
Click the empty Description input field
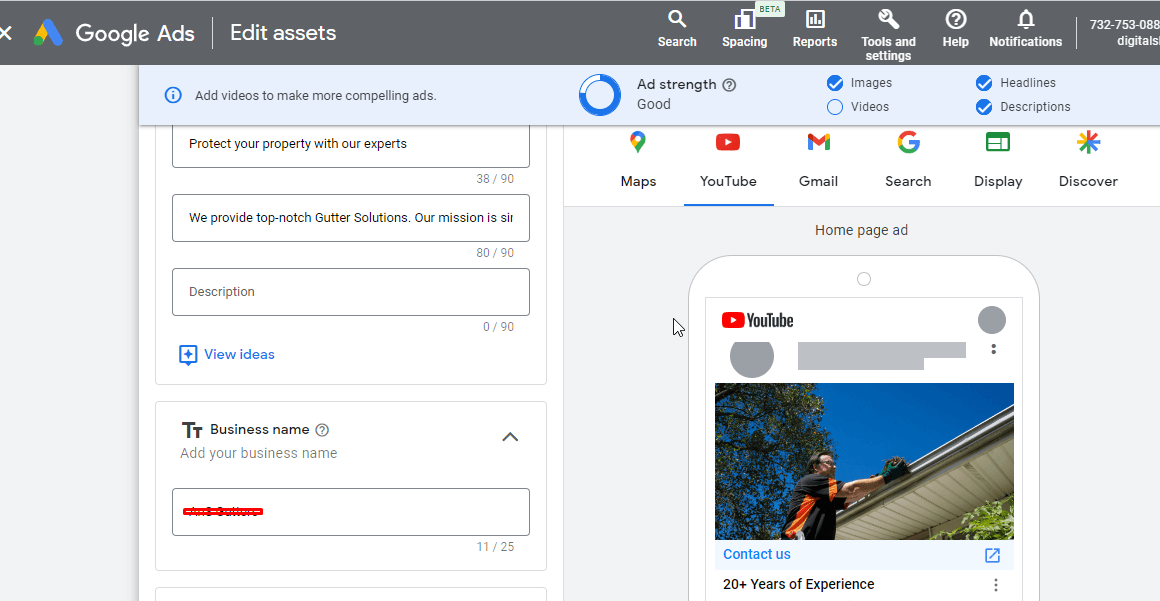[x=350, y=292]
